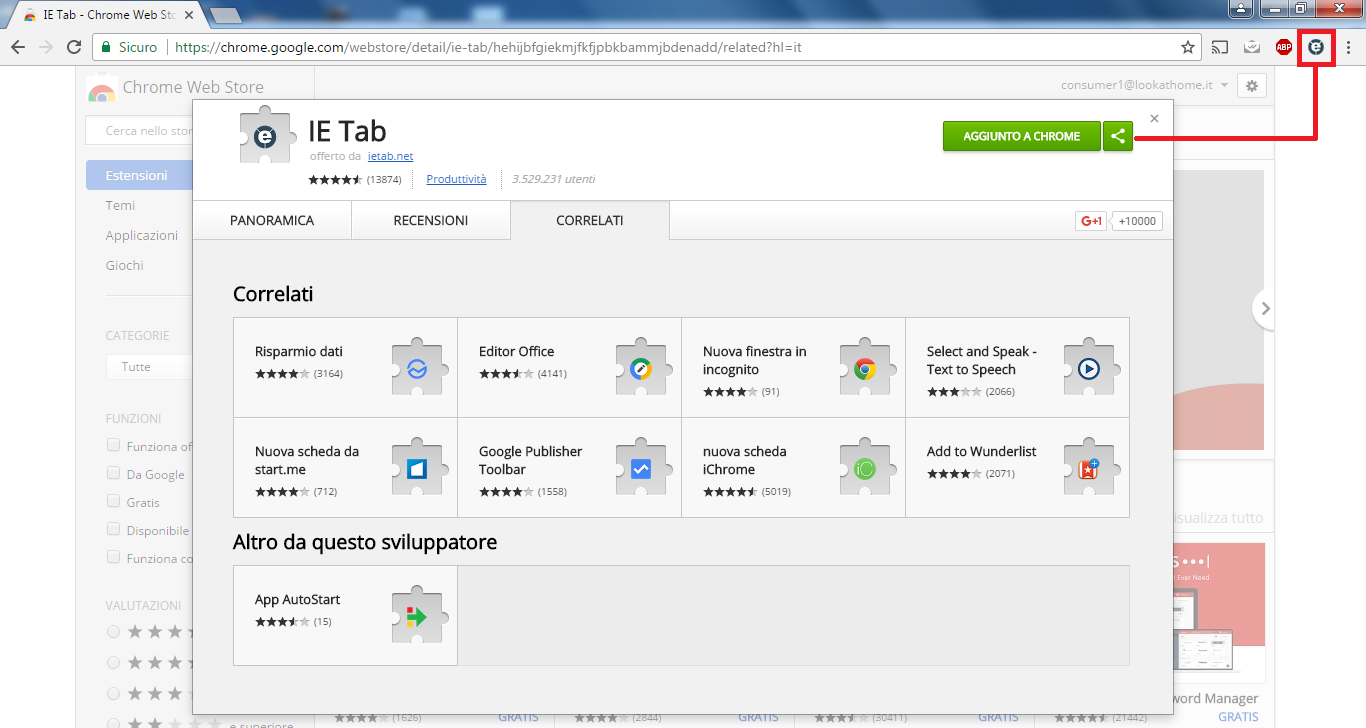The image size is (1366, 728).
Task: Open the ietab.net developer link
Action: [x=390, y=156]
